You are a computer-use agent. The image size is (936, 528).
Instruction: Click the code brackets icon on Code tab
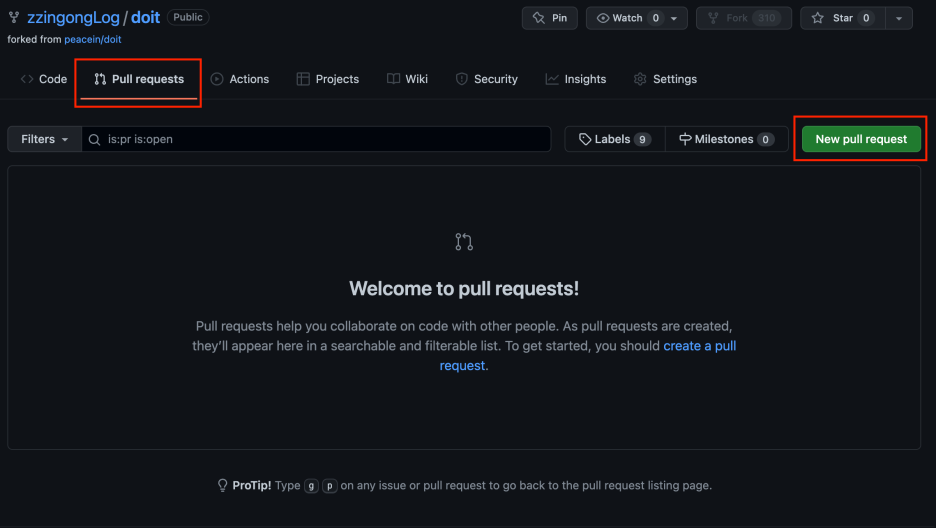tap(27, 79)
